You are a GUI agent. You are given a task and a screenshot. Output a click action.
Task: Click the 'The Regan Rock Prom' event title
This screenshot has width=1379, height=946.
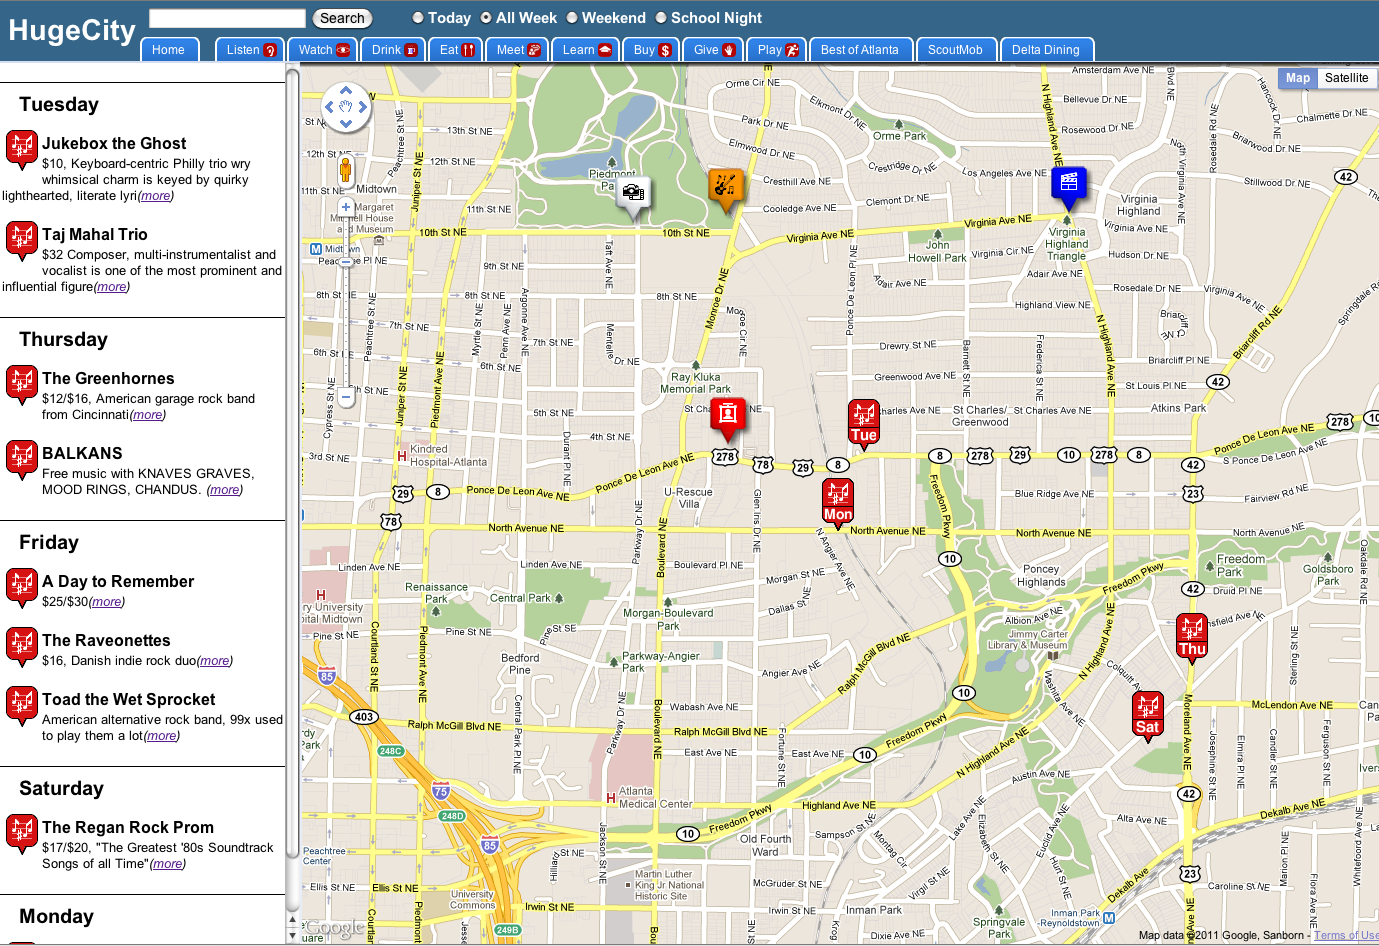pos(128,827)
